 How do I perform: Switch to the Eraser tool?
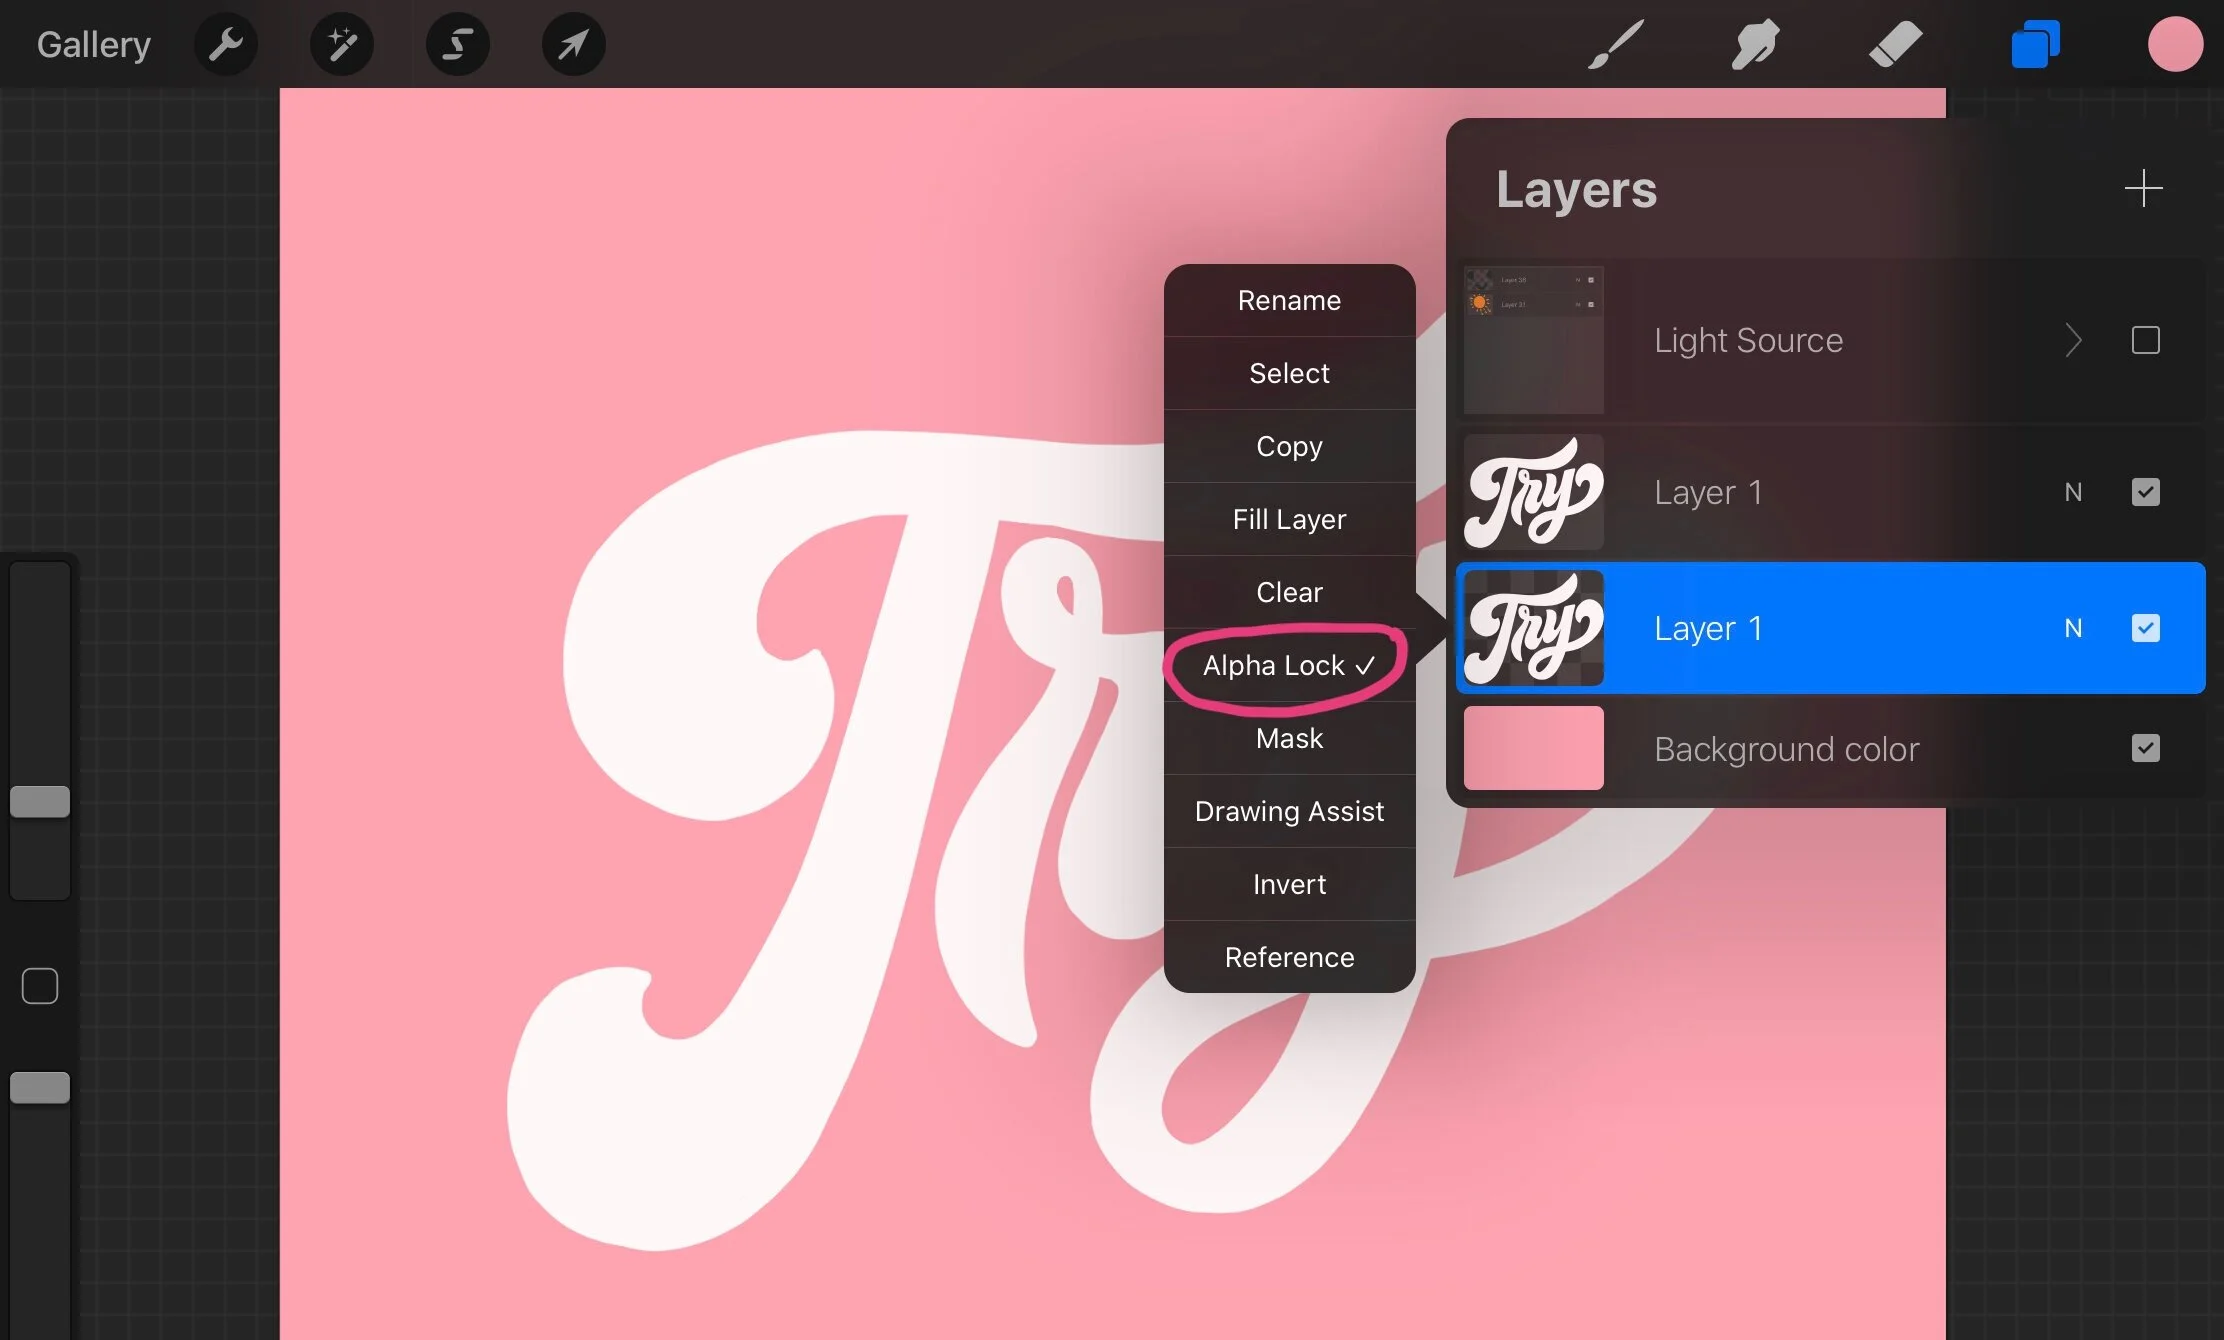(x=1895, y=43)
